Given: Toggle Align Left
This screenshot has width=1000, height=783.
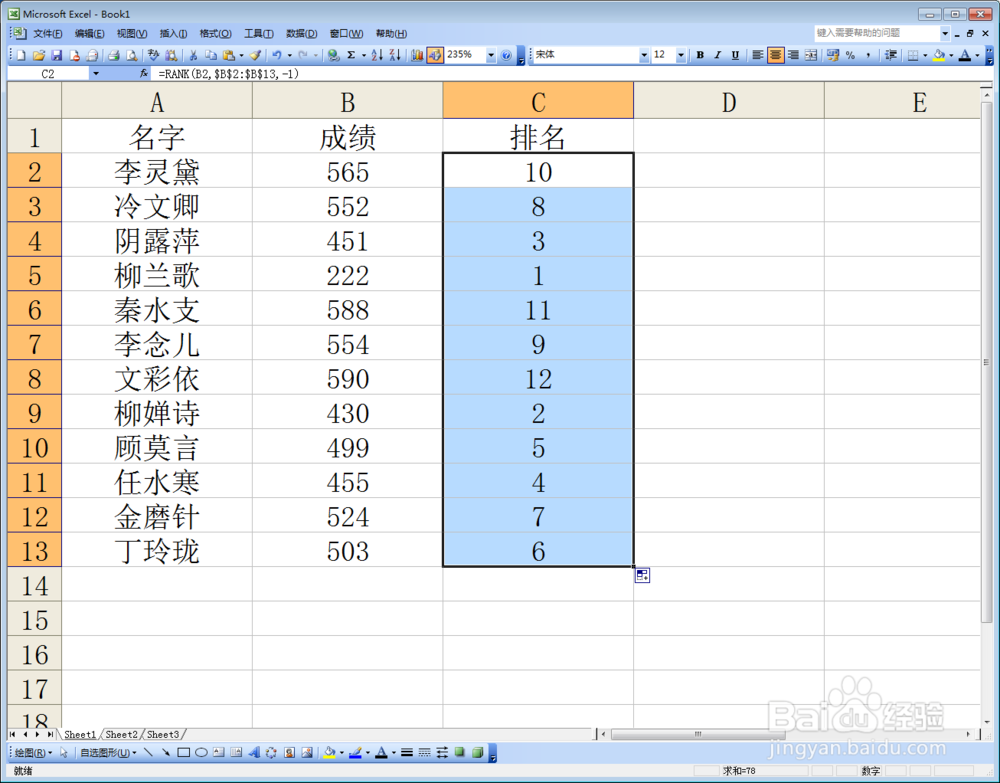Looking at the screenshot, I should 758,55.
